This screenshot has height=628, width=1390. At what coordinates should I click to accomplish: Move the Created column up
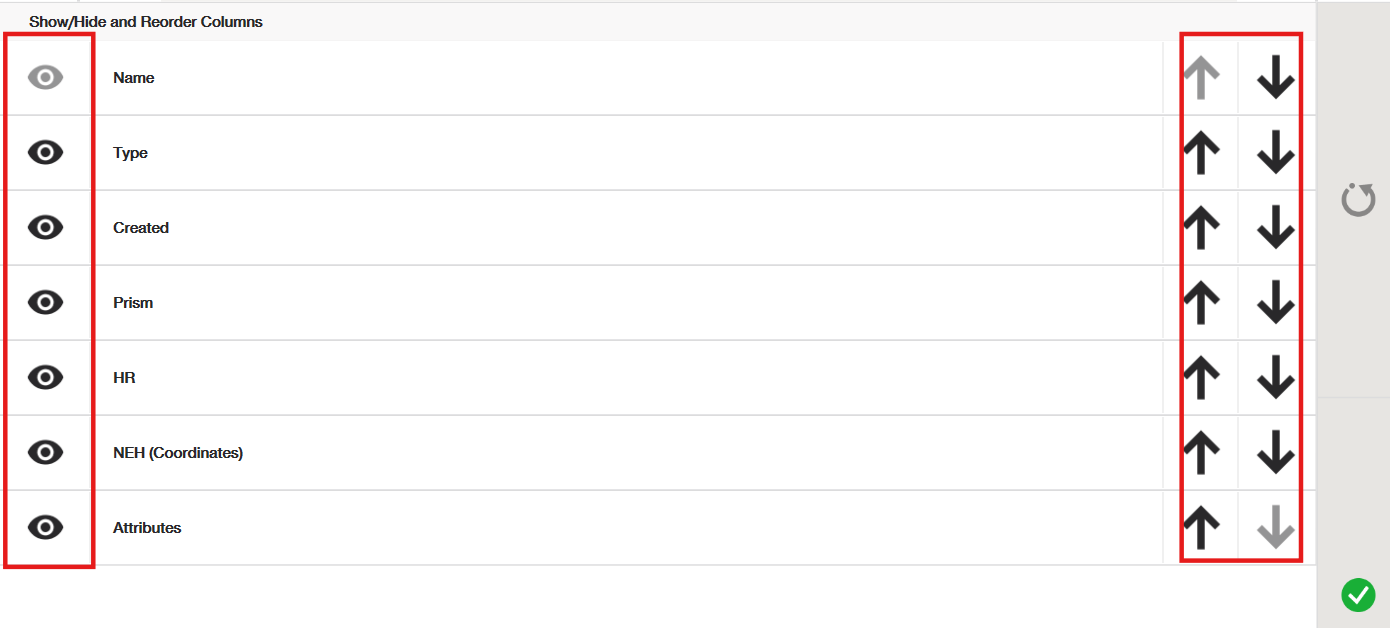[x=1201, y=228]
